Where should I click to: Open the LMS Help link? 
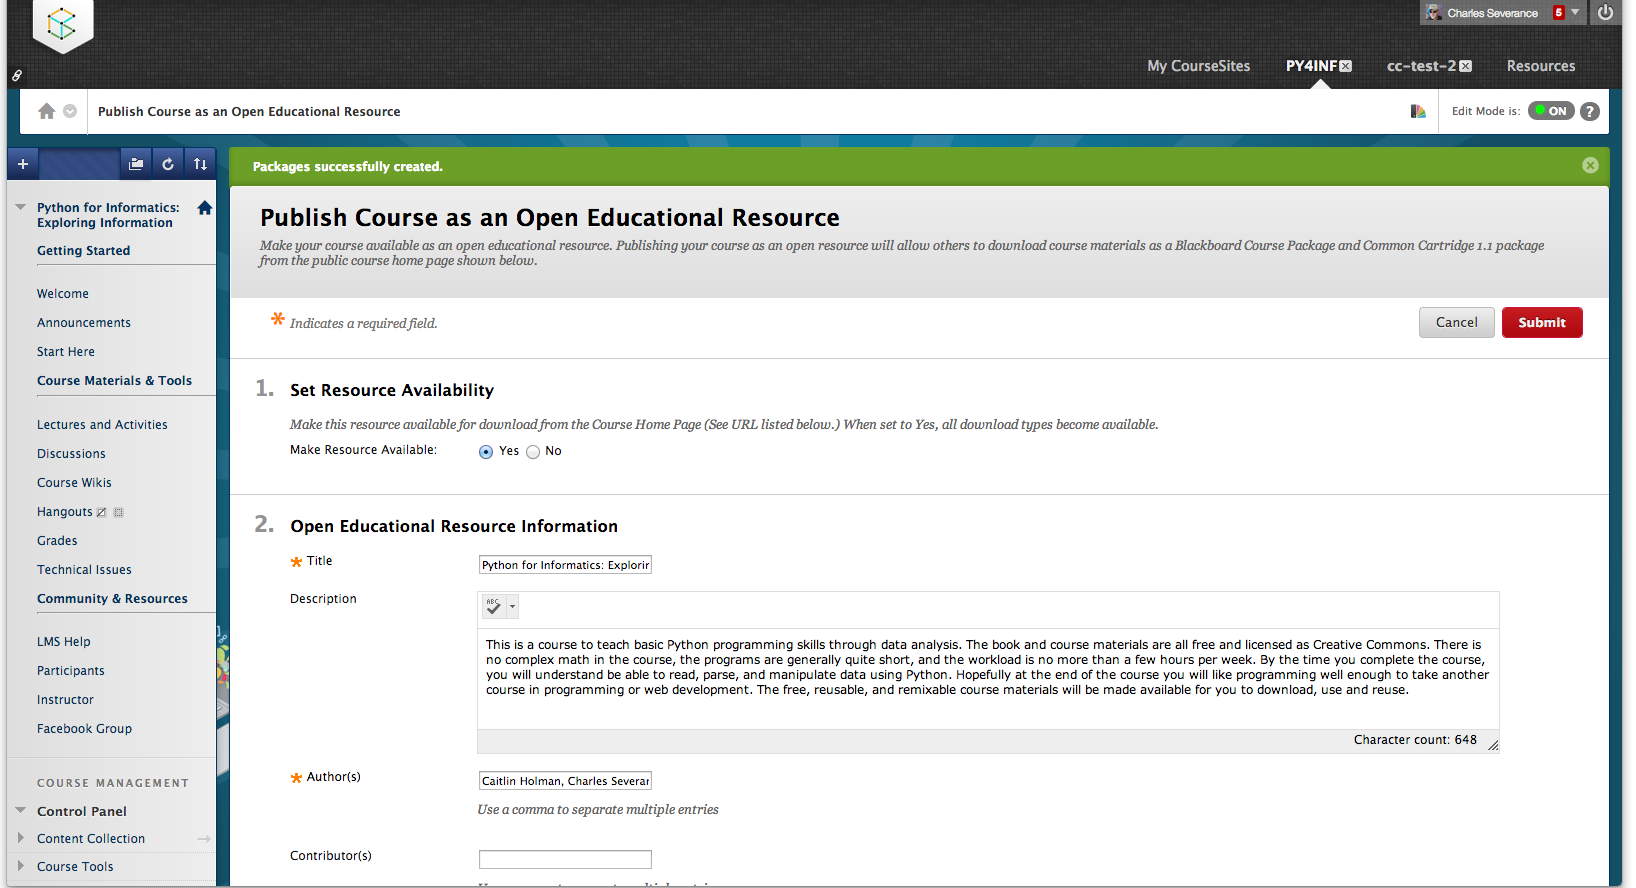[64, 642]
